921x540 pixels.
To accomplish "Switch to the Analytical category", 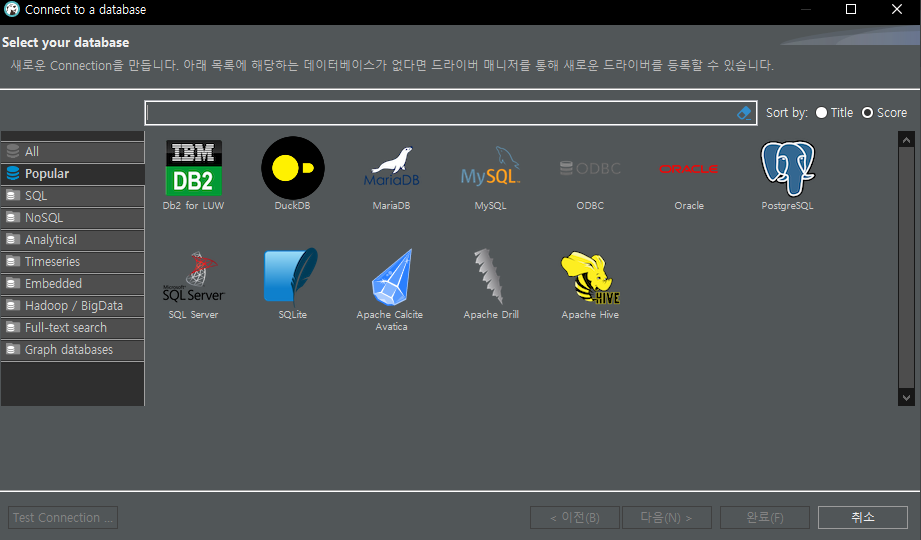I will point(72,240).
